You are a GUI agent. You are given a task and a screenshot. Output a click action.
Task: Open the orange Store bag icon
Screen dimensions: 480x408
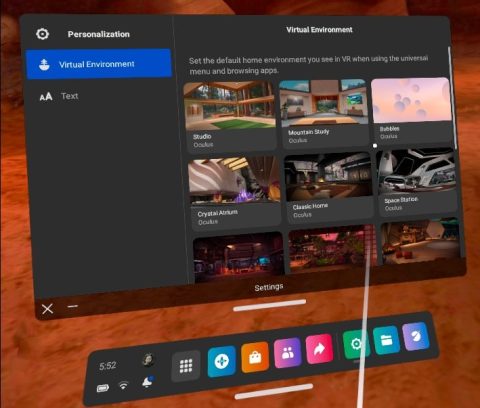[x=255, y=357]
